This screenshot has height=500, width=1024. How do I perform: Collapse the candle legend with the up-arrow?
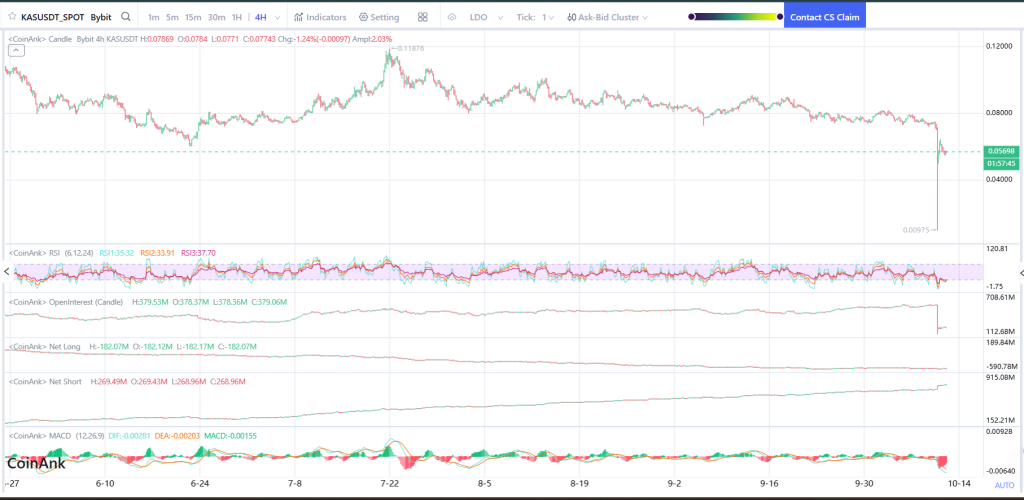(x=16, y=48)
